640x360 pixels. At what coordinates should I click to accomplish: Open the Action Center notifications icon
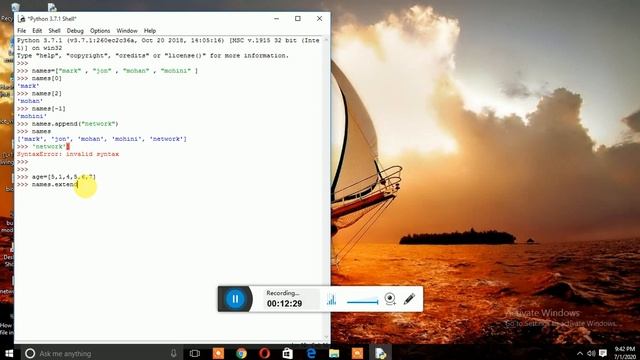[x=603, y=353]
